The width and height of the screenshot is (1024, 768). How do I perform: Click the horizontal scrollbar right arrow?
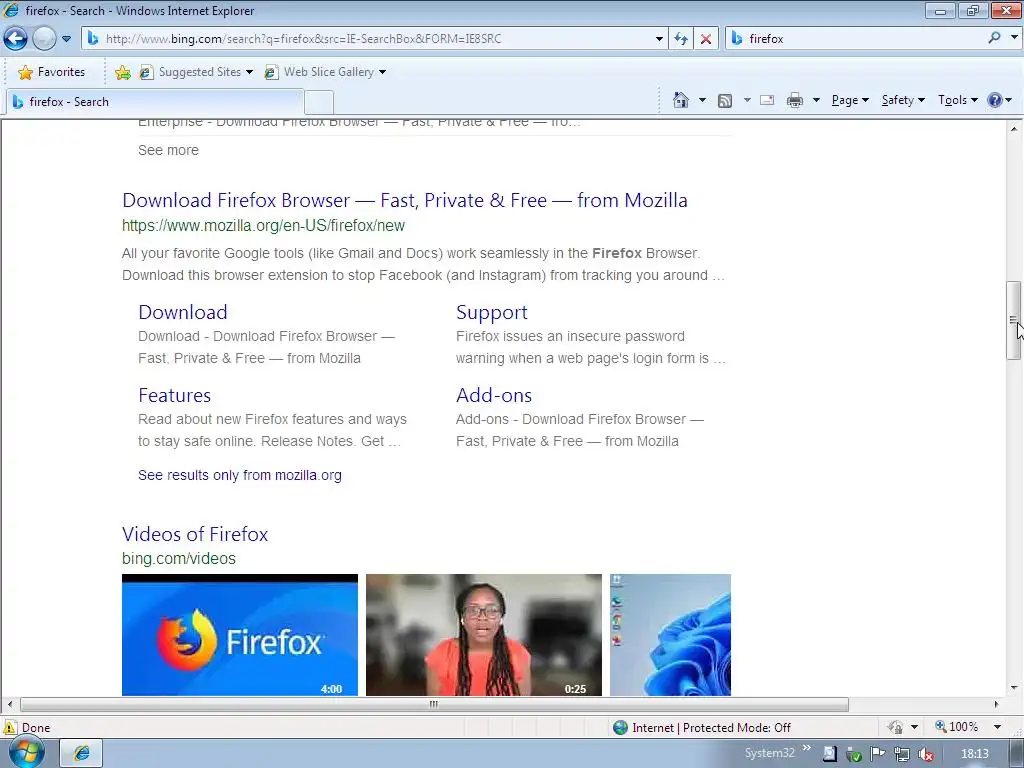[997, 704]
